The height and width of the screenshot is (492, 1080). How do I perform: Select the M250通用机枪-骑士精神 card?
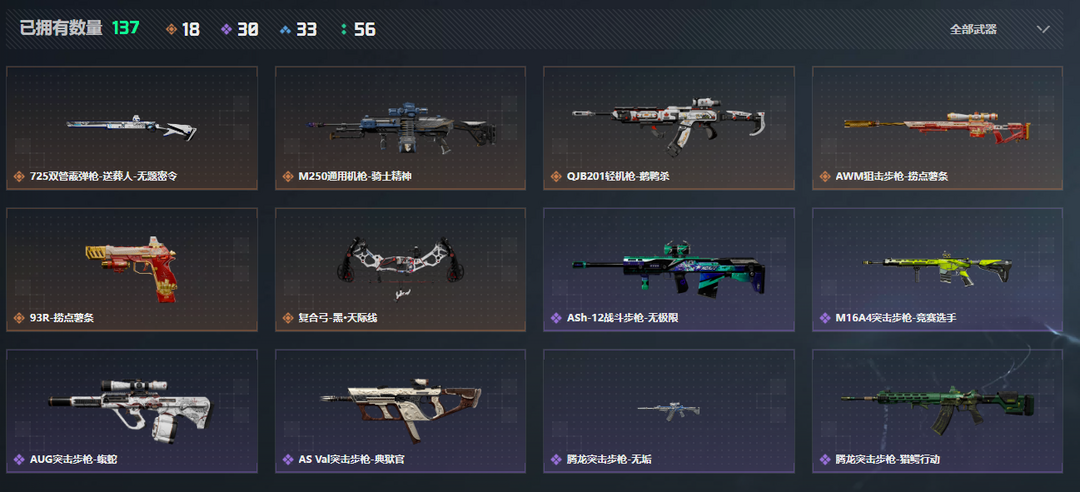click(400, 128)
